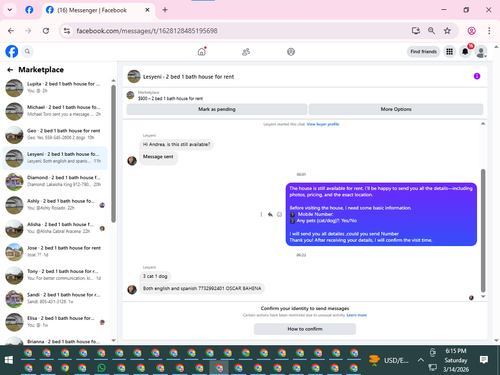React to the purple message with the emoji icon

click(x=279, y=214)
